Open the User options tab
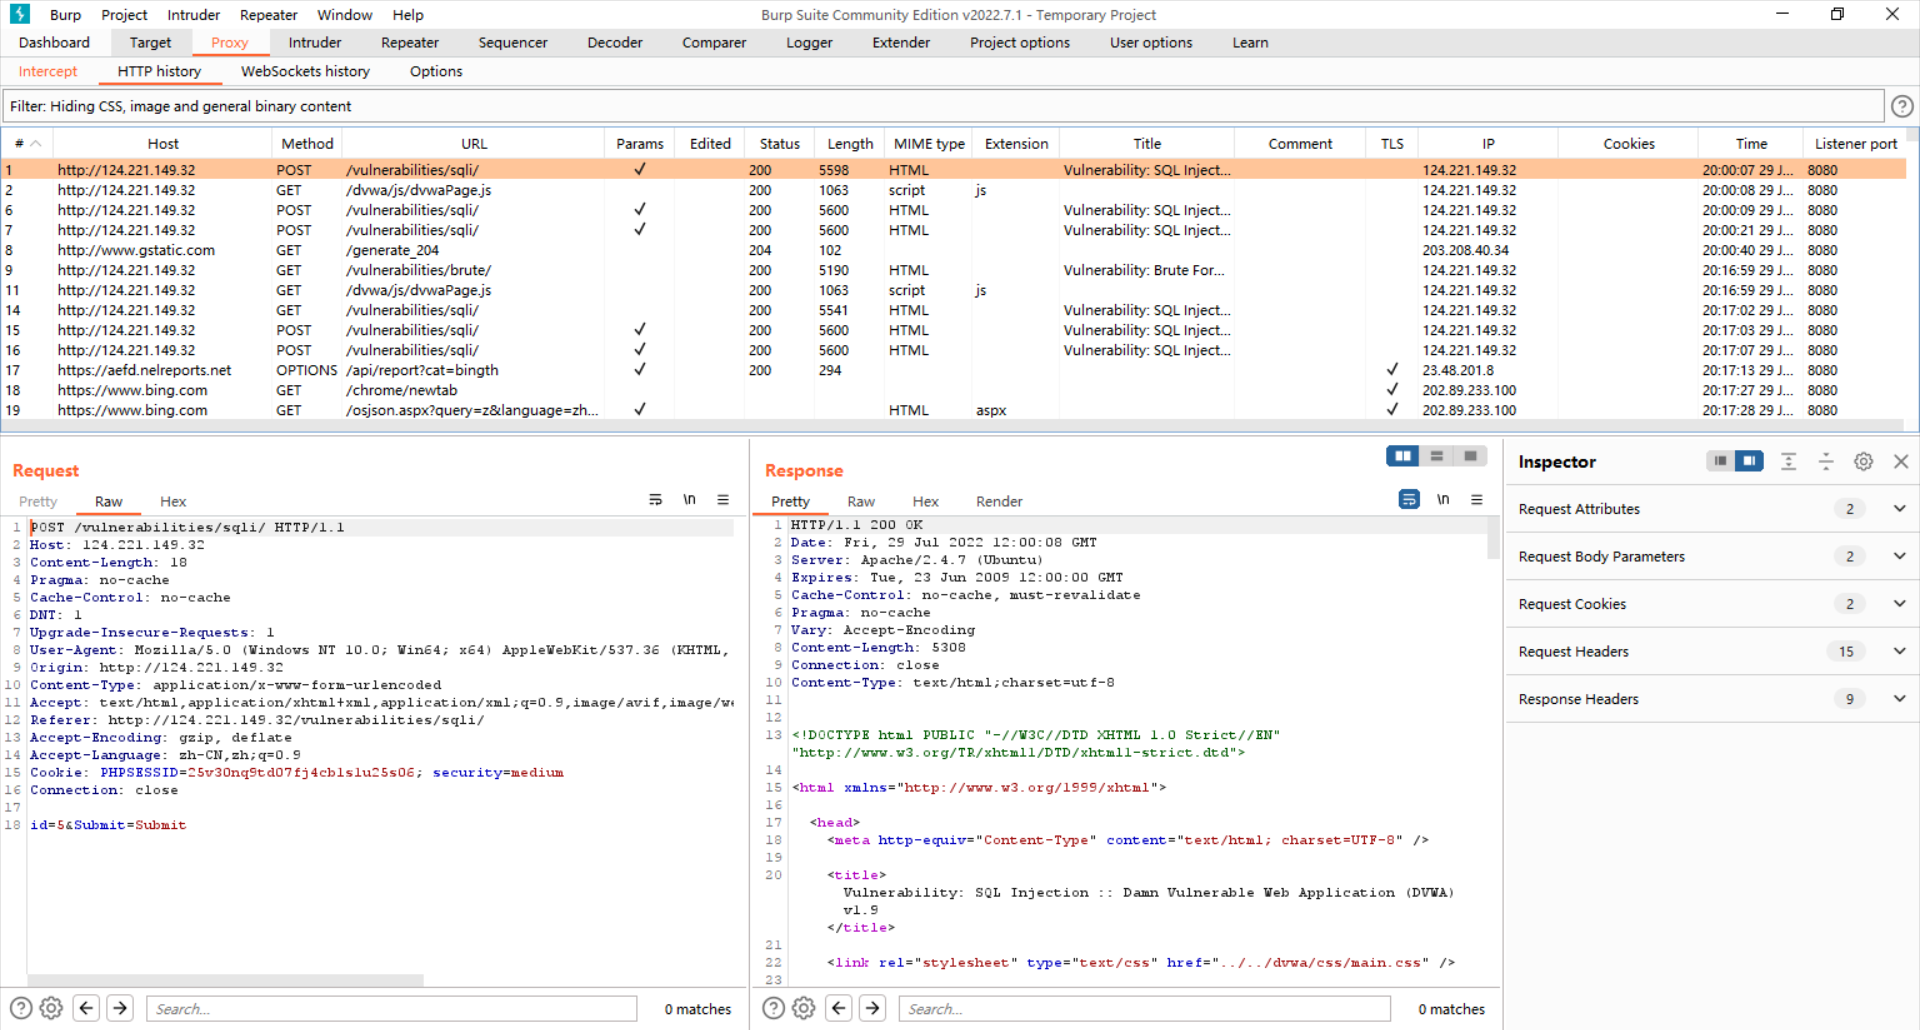The height and width of the screenshot is (1030, 1920). pyautogui.click(x=1151, y=43)
